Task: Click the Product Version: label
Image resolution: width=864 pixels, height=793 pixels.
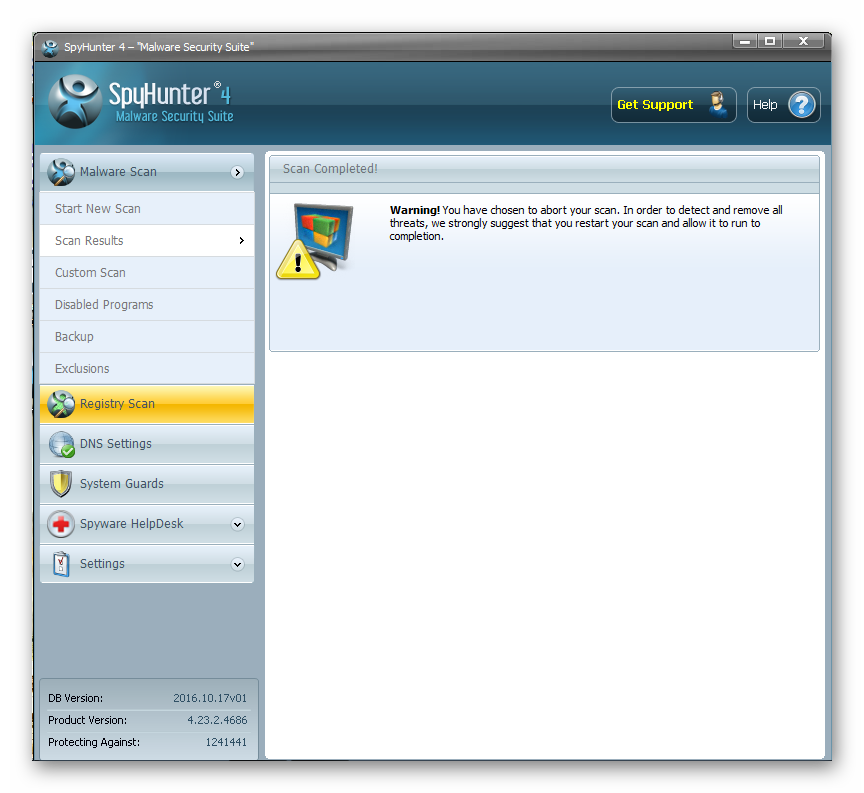Action: point(88,720)
